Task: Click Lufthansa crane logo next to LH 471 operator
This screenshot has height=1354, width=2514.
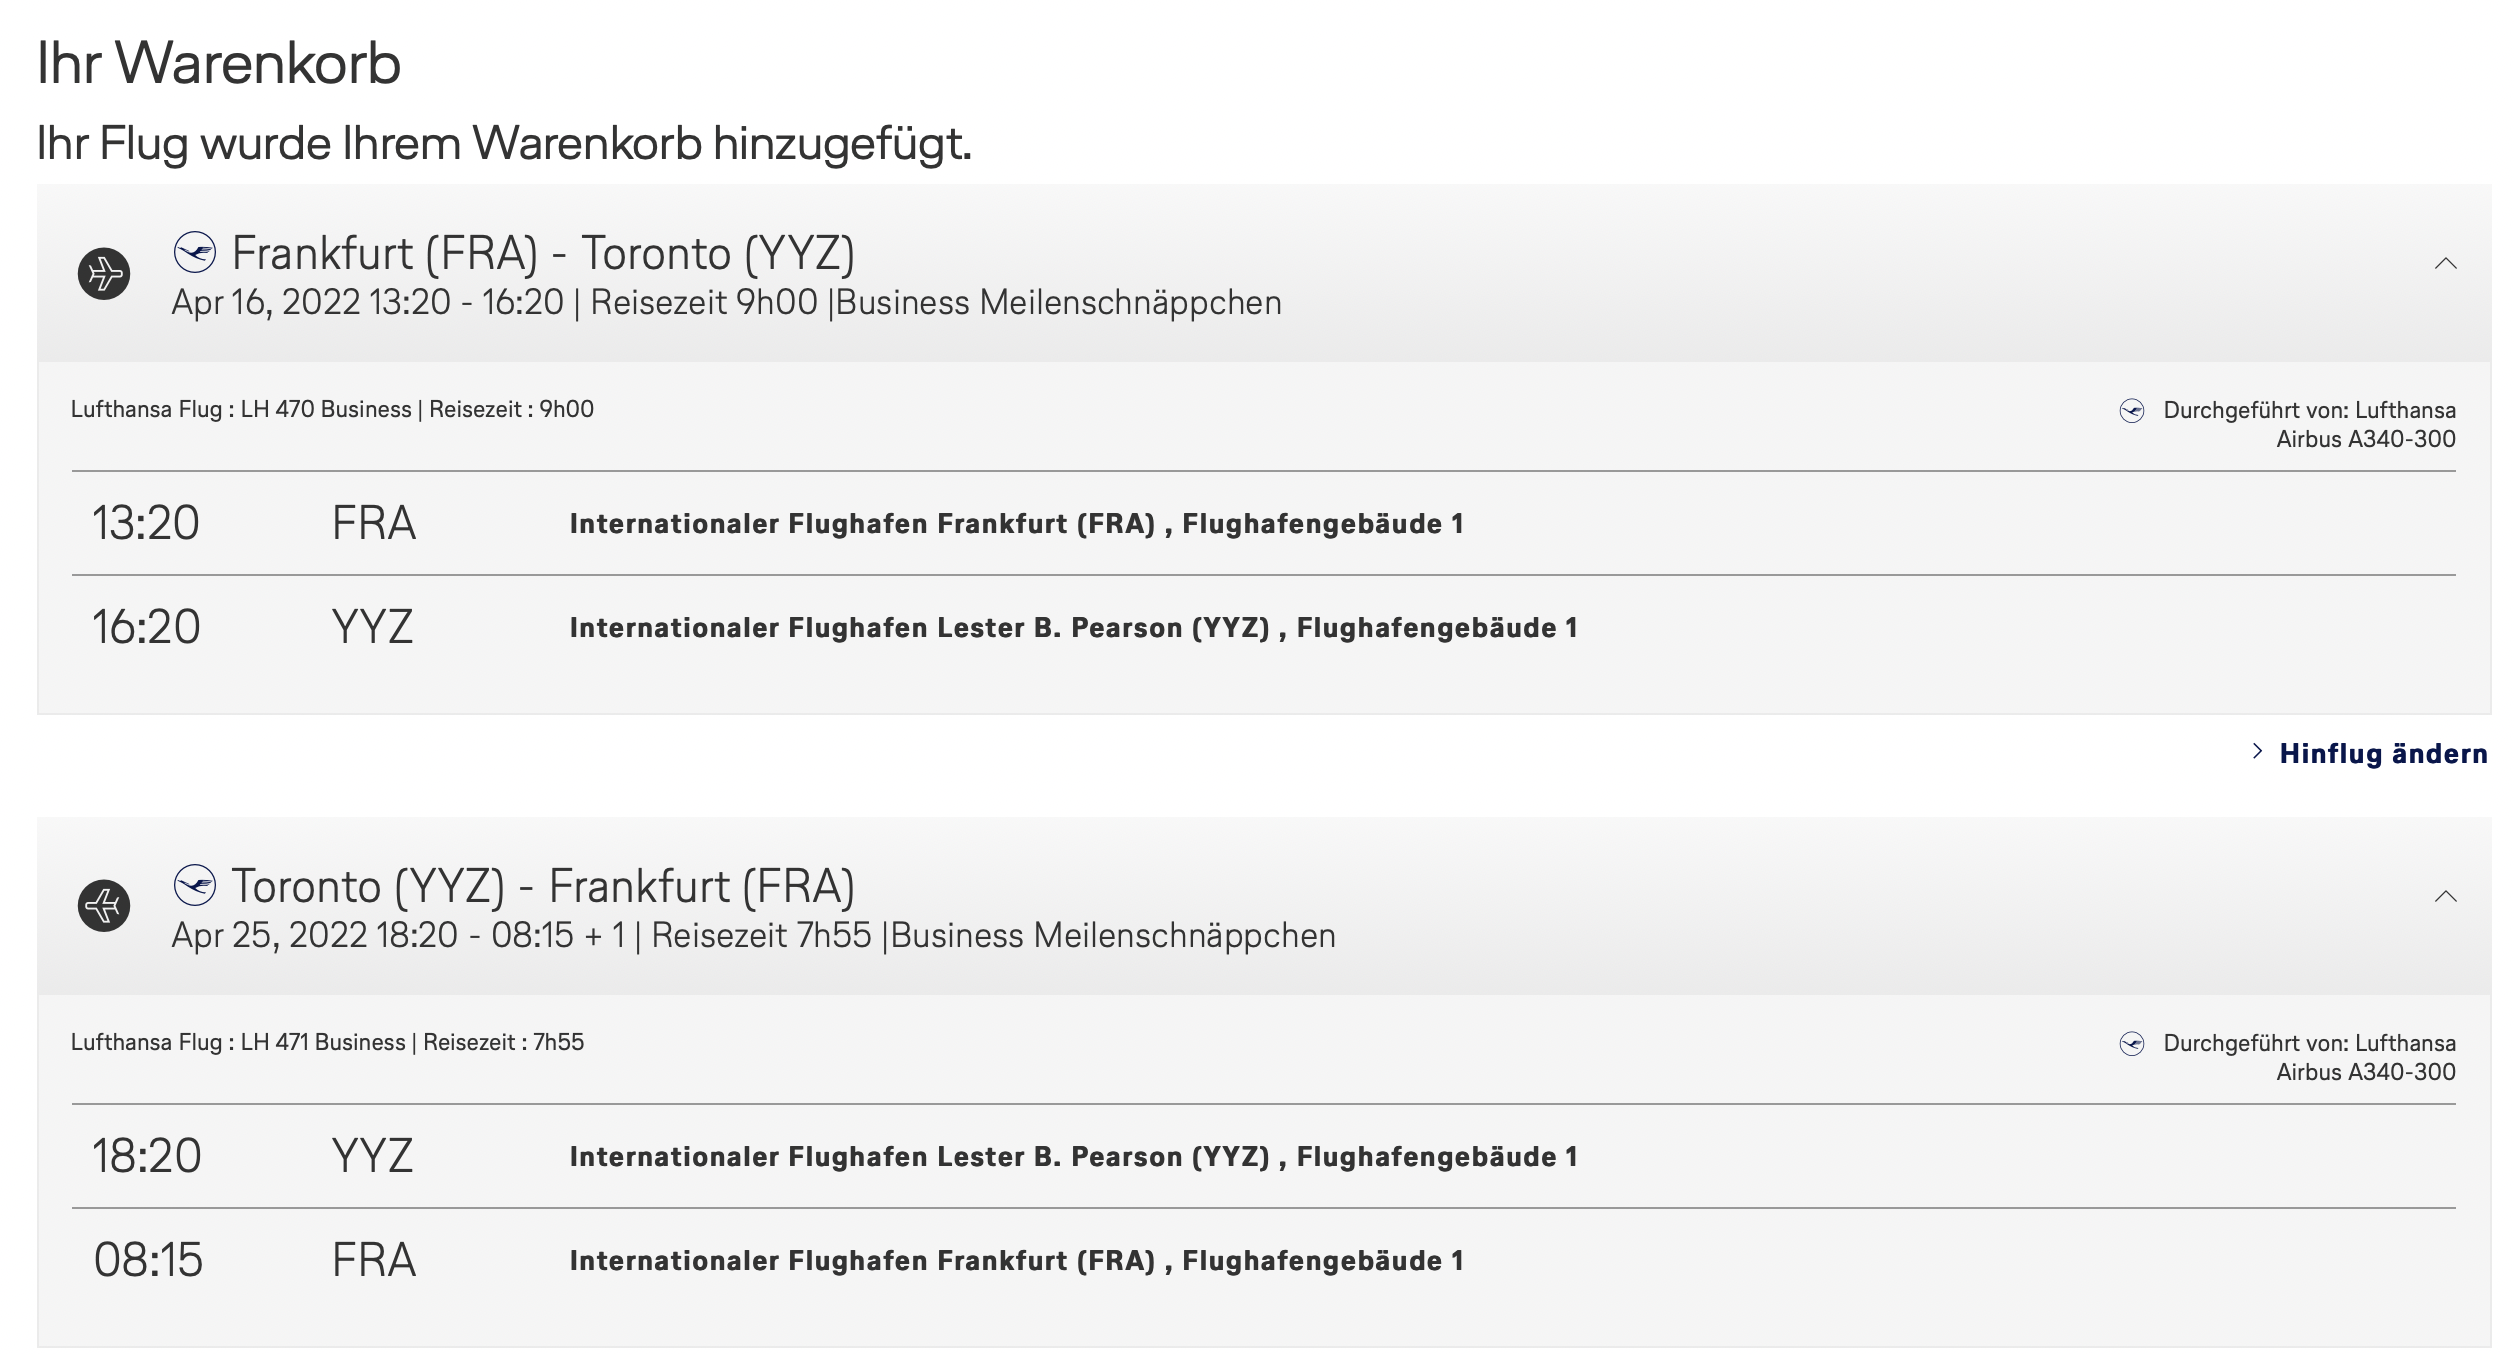Action: 2131,1044
